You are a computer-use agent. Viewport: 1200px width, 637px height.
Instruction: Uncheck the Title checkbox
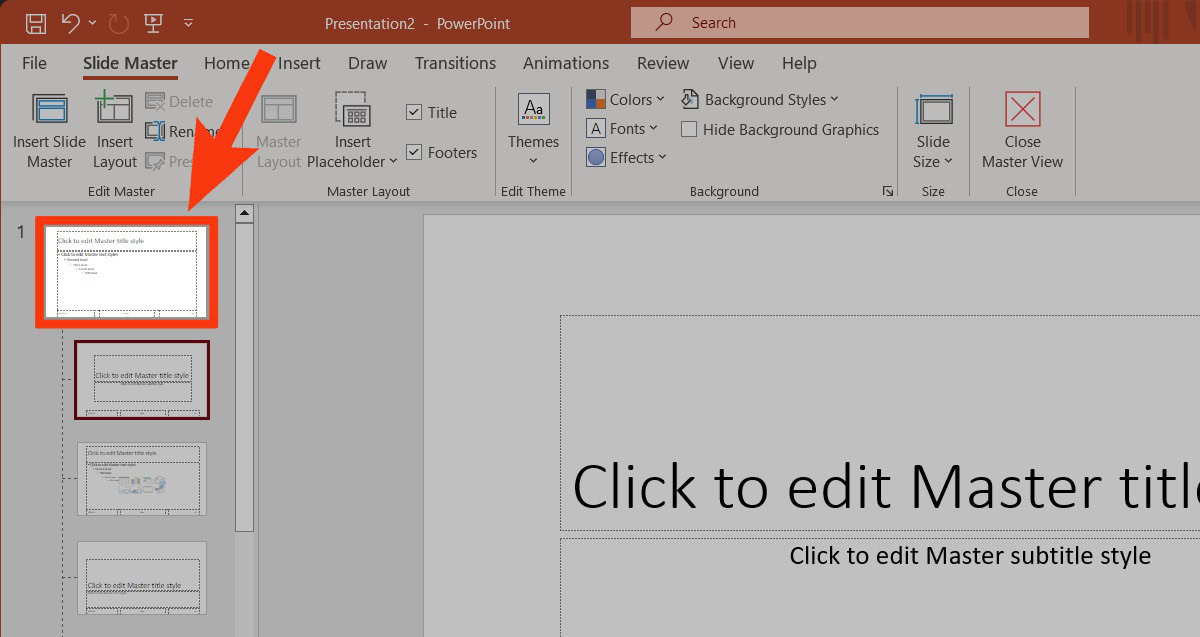point(414,113)
